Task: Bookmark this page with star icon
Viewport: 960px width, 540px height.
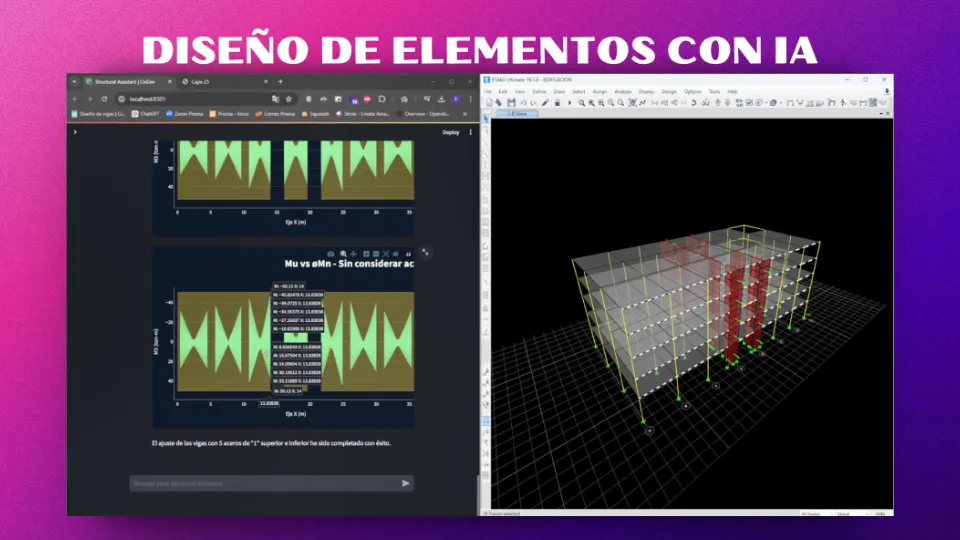Action: click(289, 99)
